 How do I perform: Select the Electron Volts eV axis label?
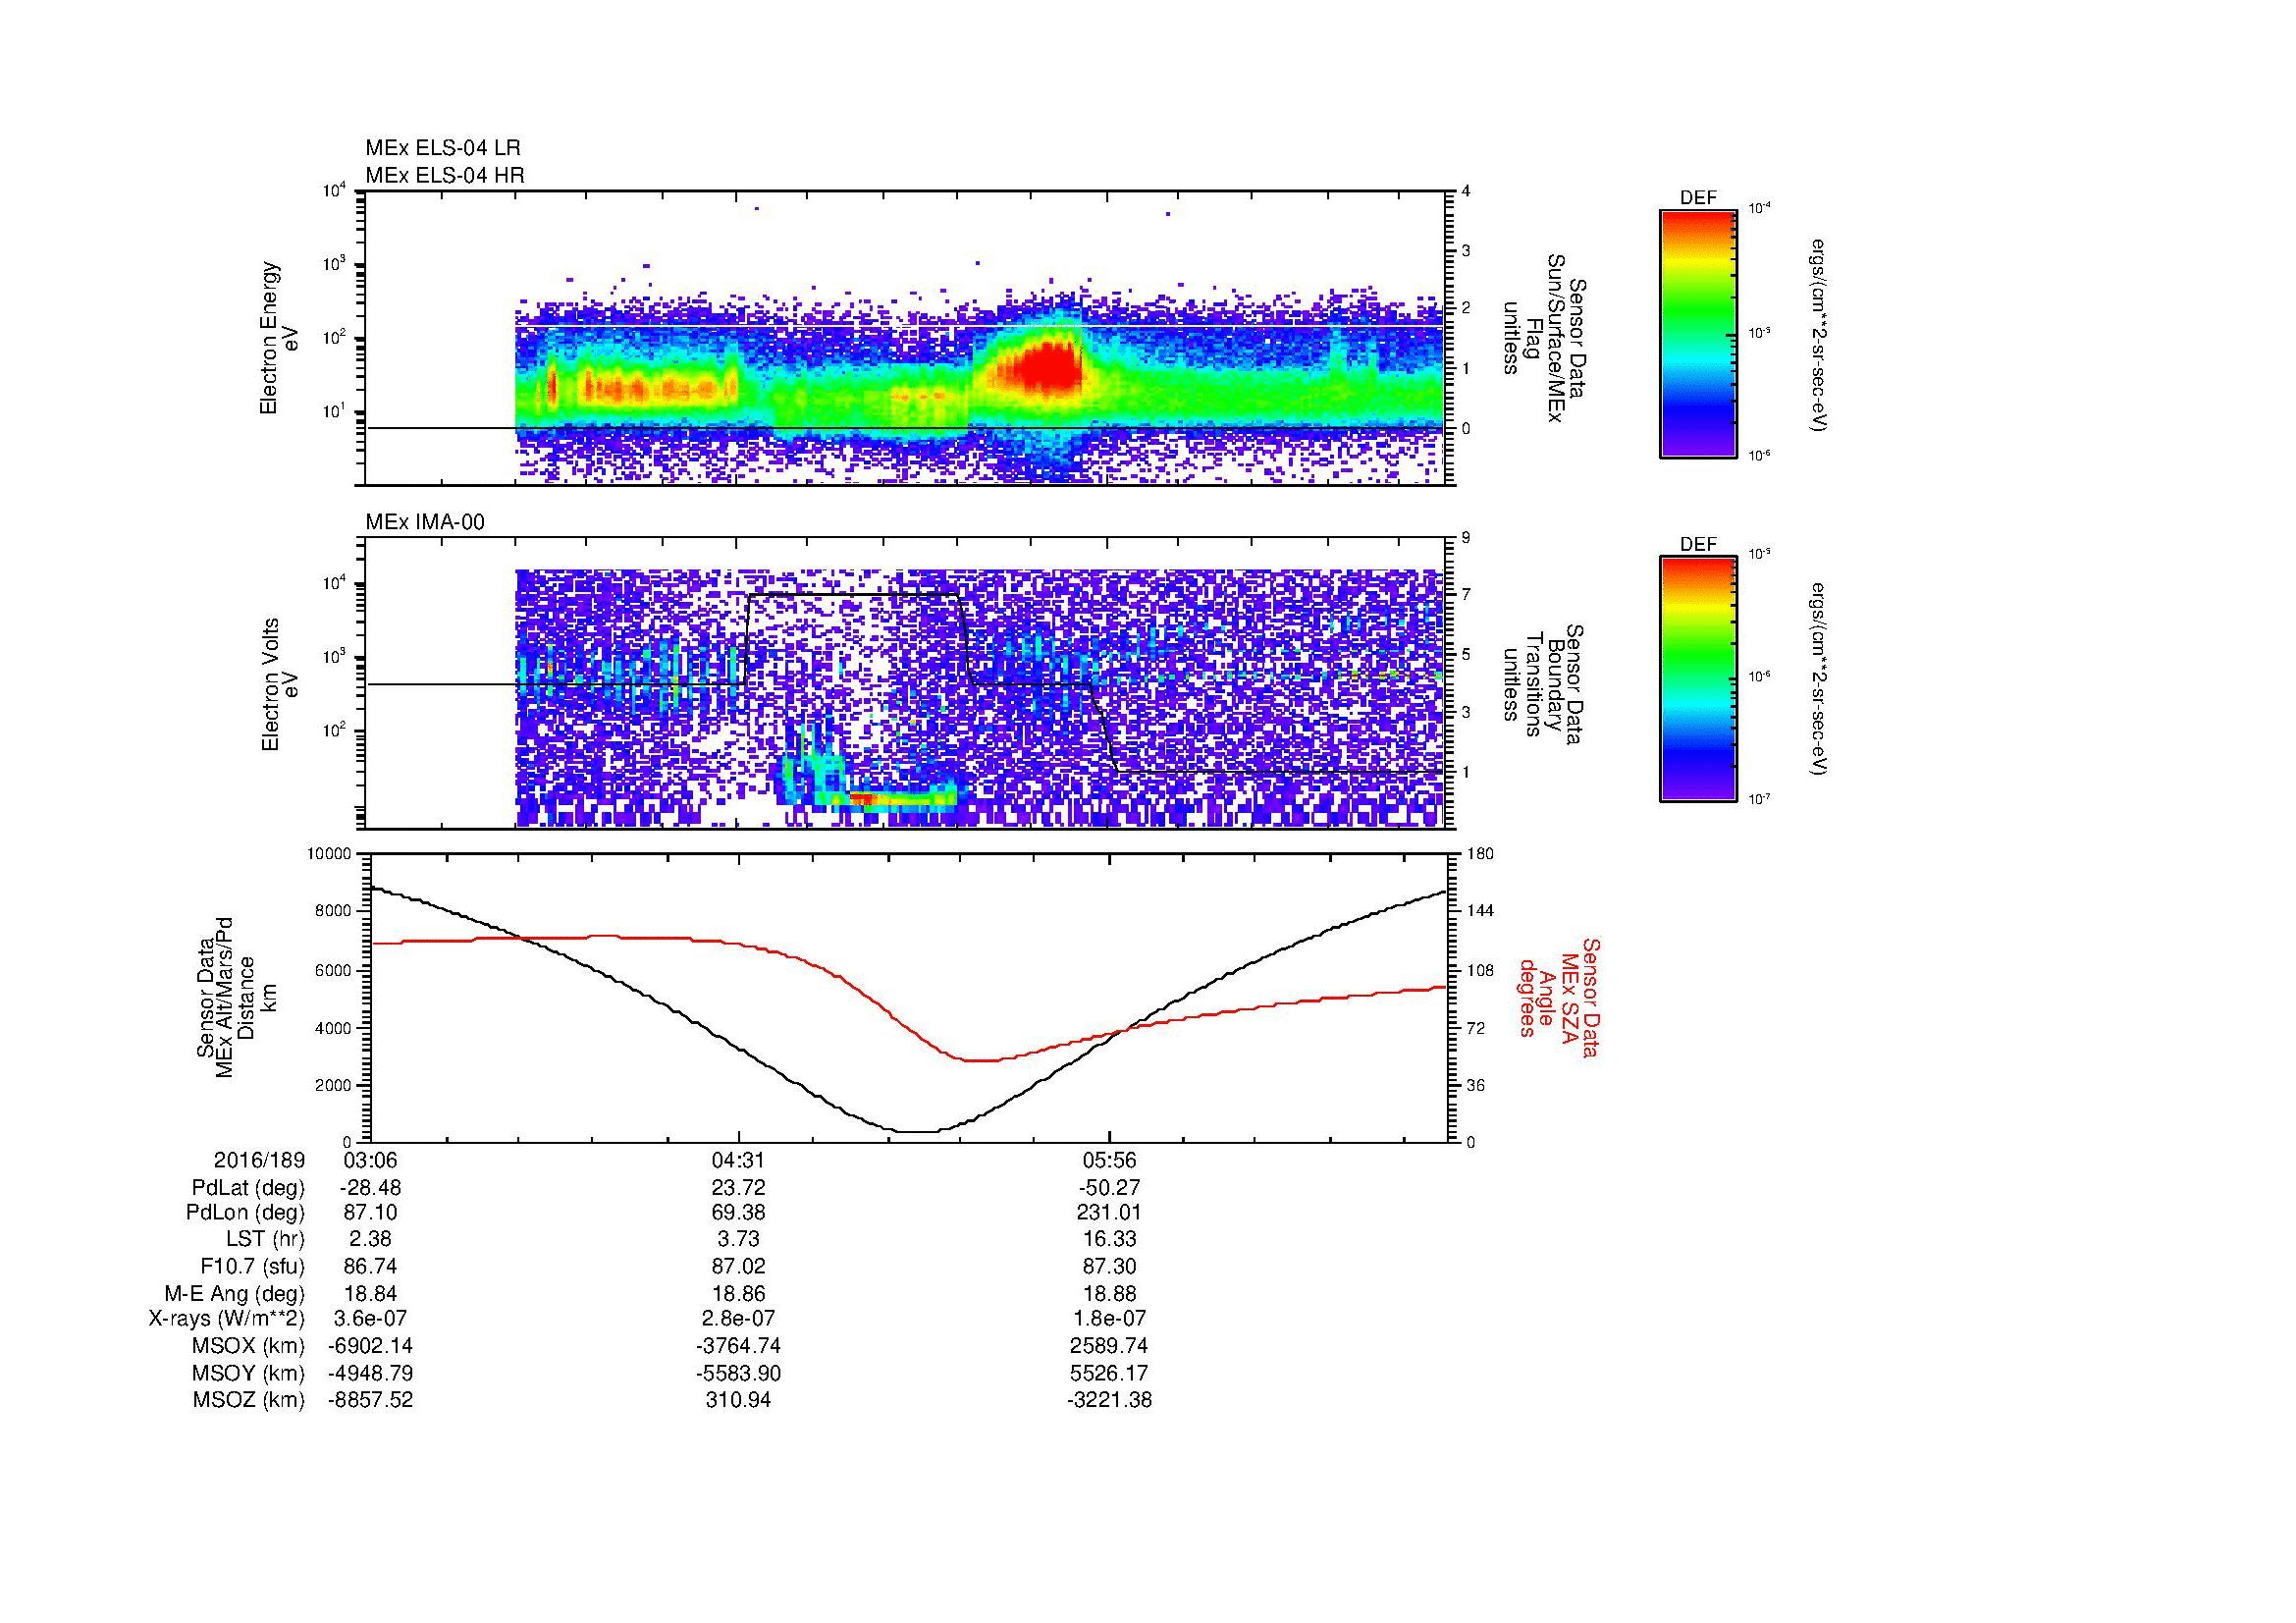tap(279, 684)
